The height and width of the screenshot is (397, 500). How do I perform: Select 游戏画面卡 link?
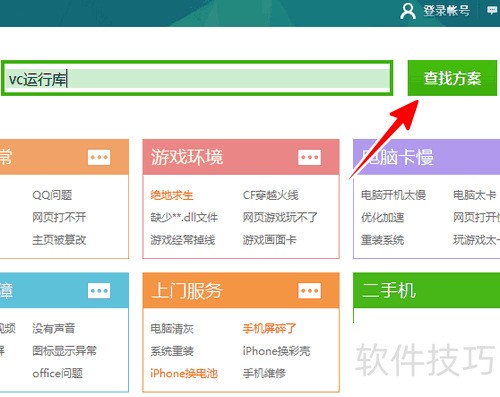coord(269,240)
